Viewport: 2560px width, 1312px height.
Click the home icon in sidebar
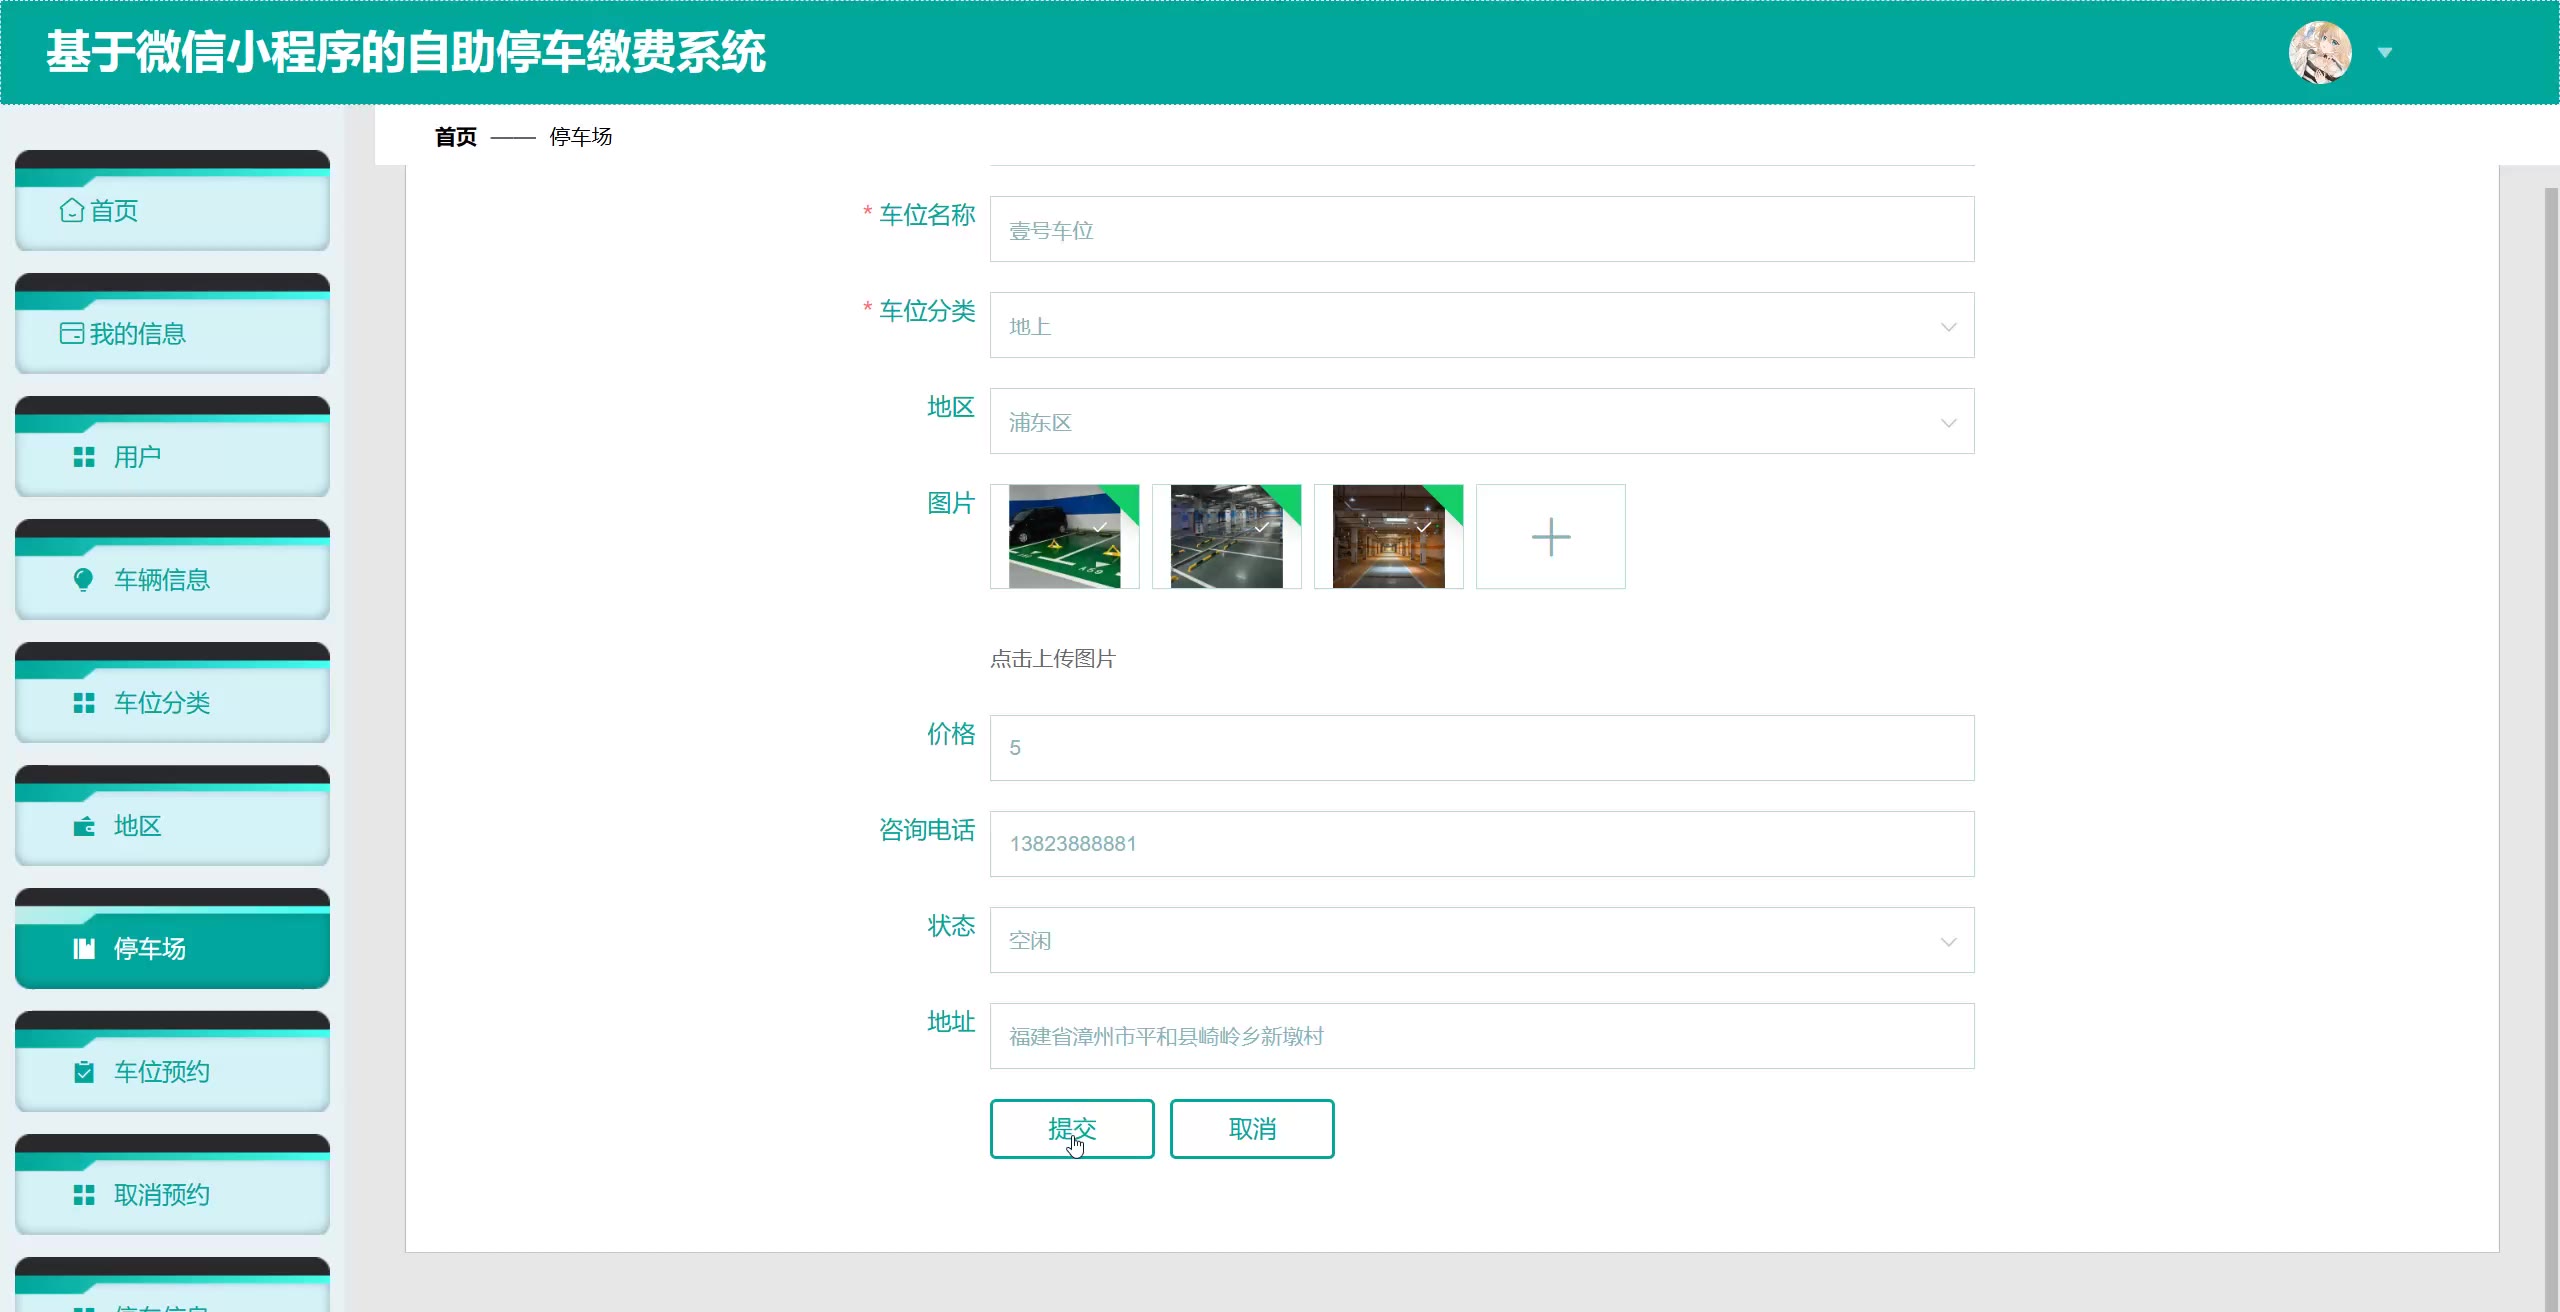click(x=72, y=210)
